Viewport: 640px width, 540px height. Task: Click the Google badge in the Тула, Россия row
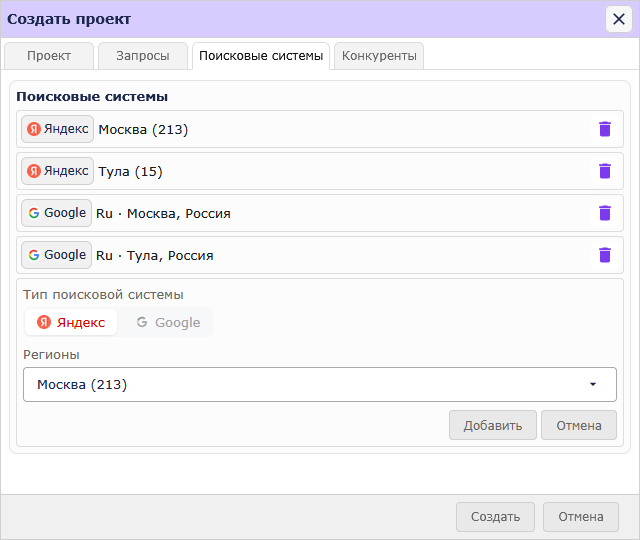point(56,255)
